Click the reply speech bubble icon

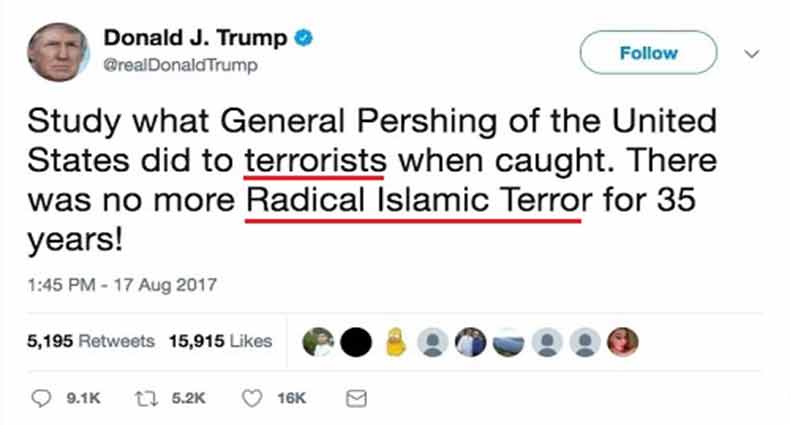41,398
